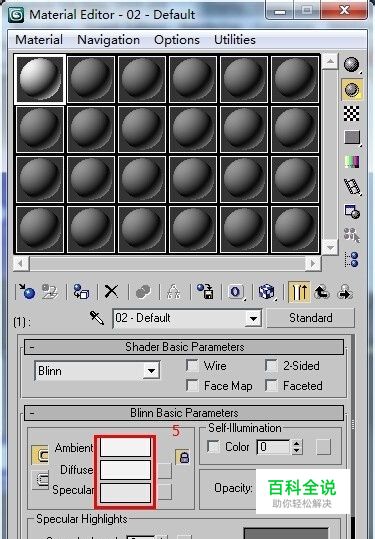
Task: Click the Make Preview filmstrip icon
Action: [352, 187]
